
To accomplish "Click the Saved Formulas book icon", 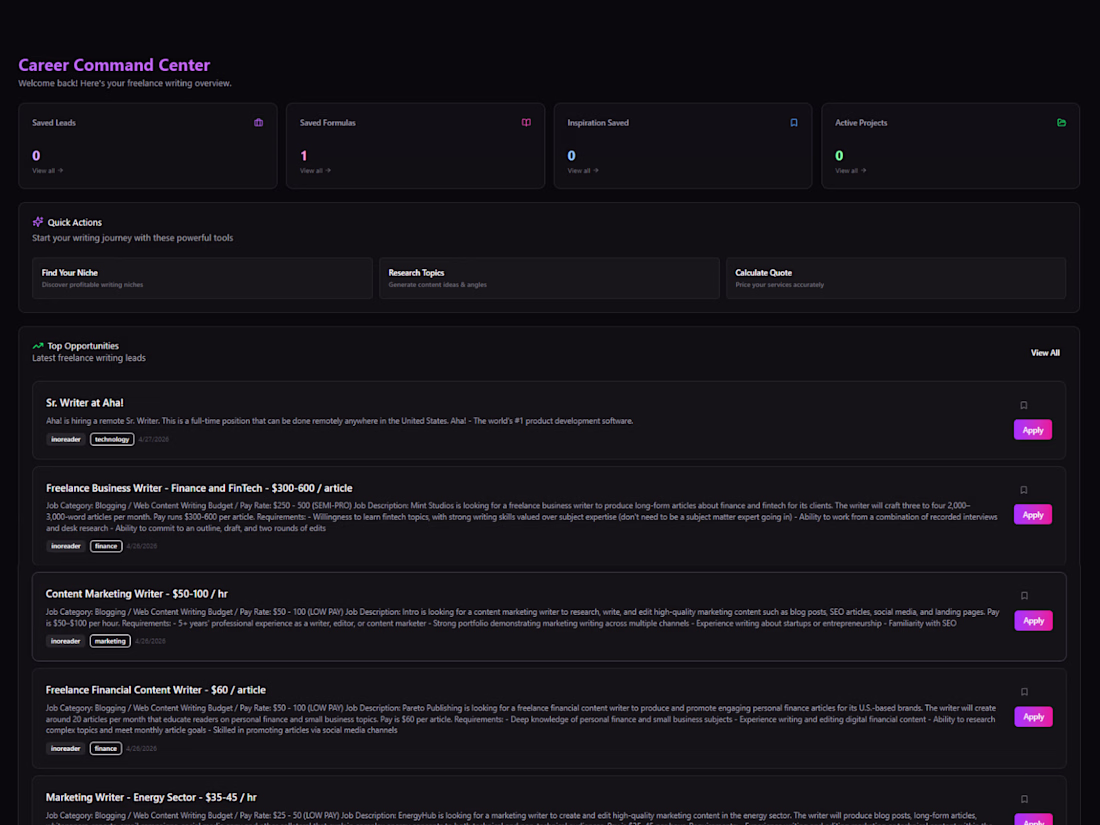I will tap(526, 123).
